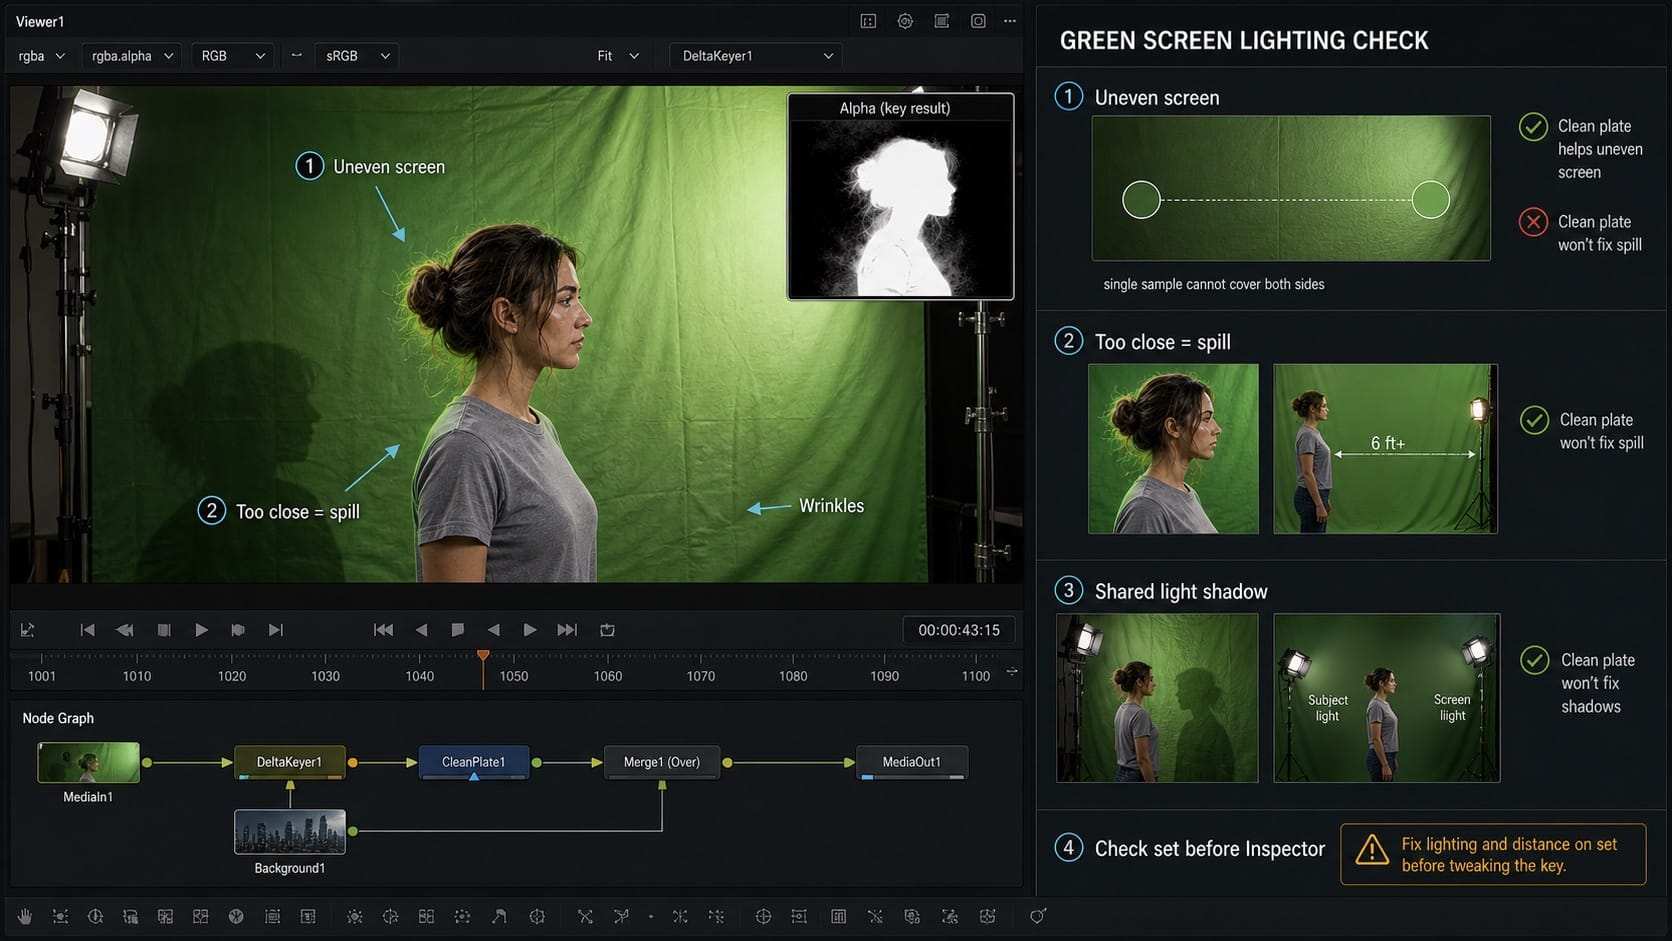Select the Merge1 (Over) node
This screenshot has height=941, width=1672.
[662, 762]
